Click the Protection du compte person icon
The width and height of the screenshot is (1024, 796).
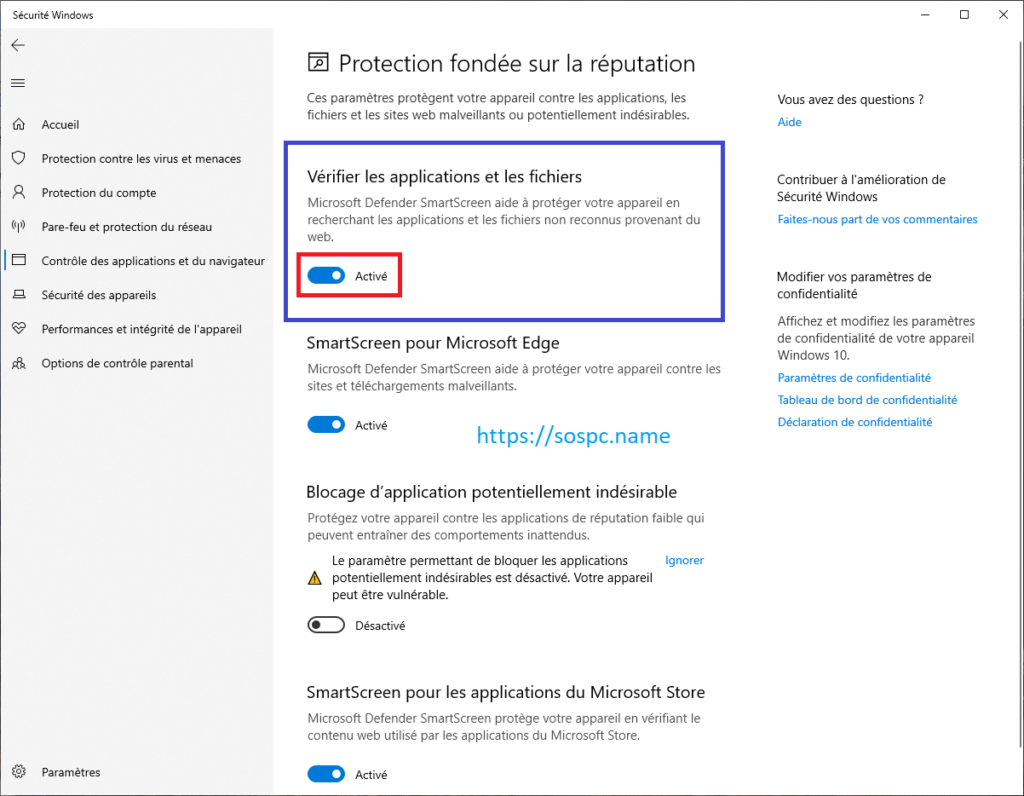pos(18,193)
